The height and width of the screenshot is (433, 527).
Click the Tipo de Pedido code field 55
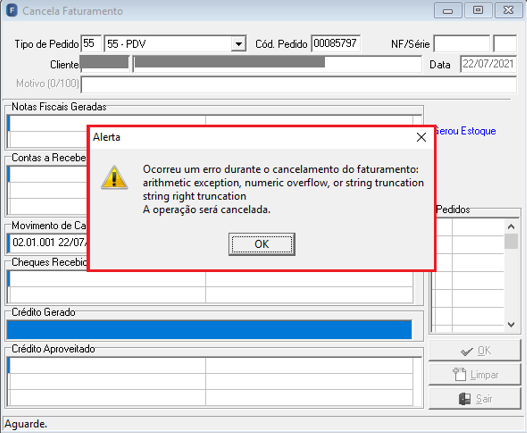point(91,44)
